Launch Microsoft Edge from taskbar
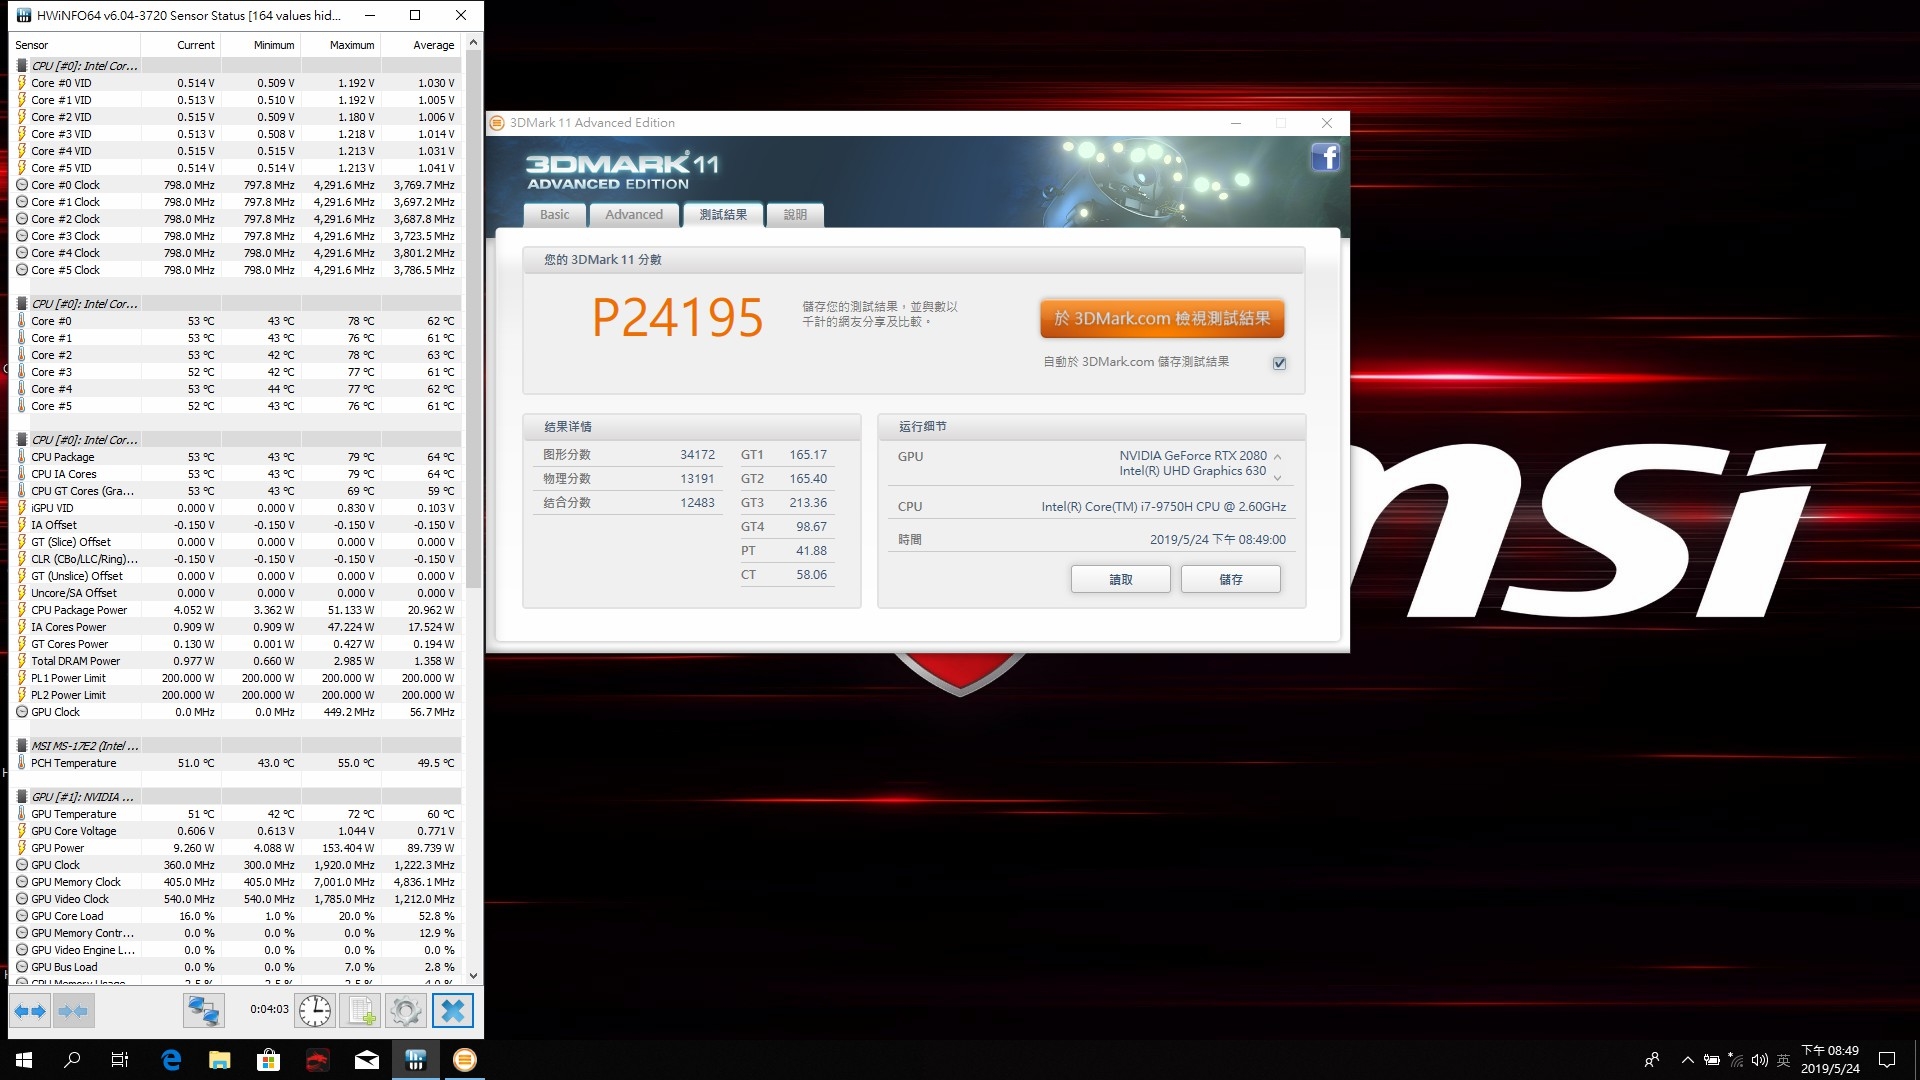Image resolution: width=1920 pixels, height=1080 pixels. point(171,1060)
